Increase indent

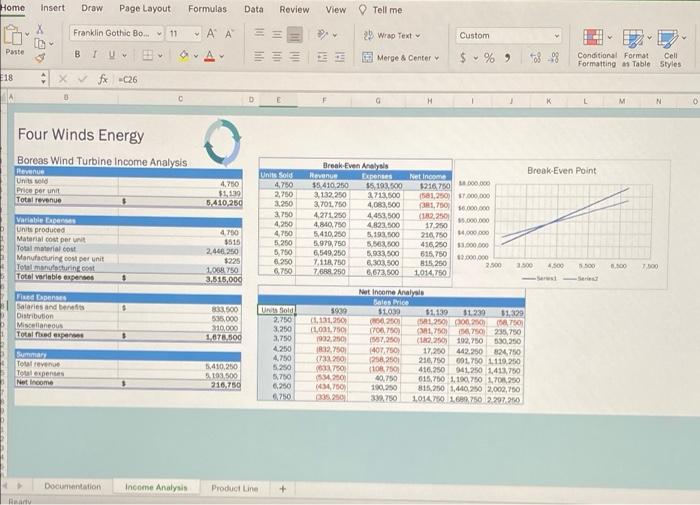(340, 57)
